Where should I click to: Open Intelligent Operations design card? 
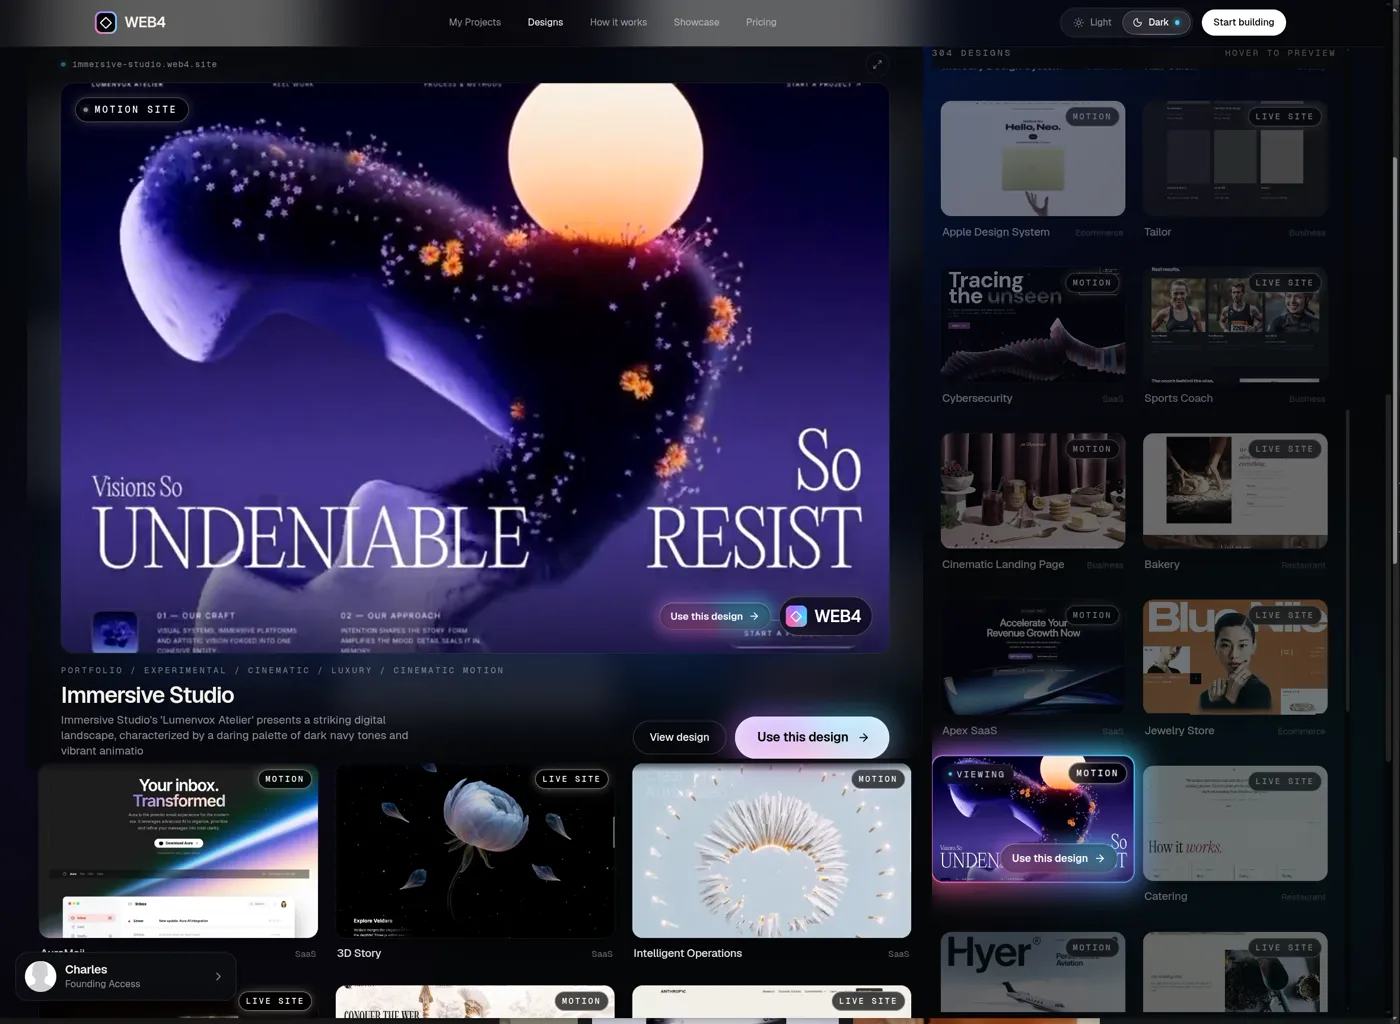click(x=772, y=851)
